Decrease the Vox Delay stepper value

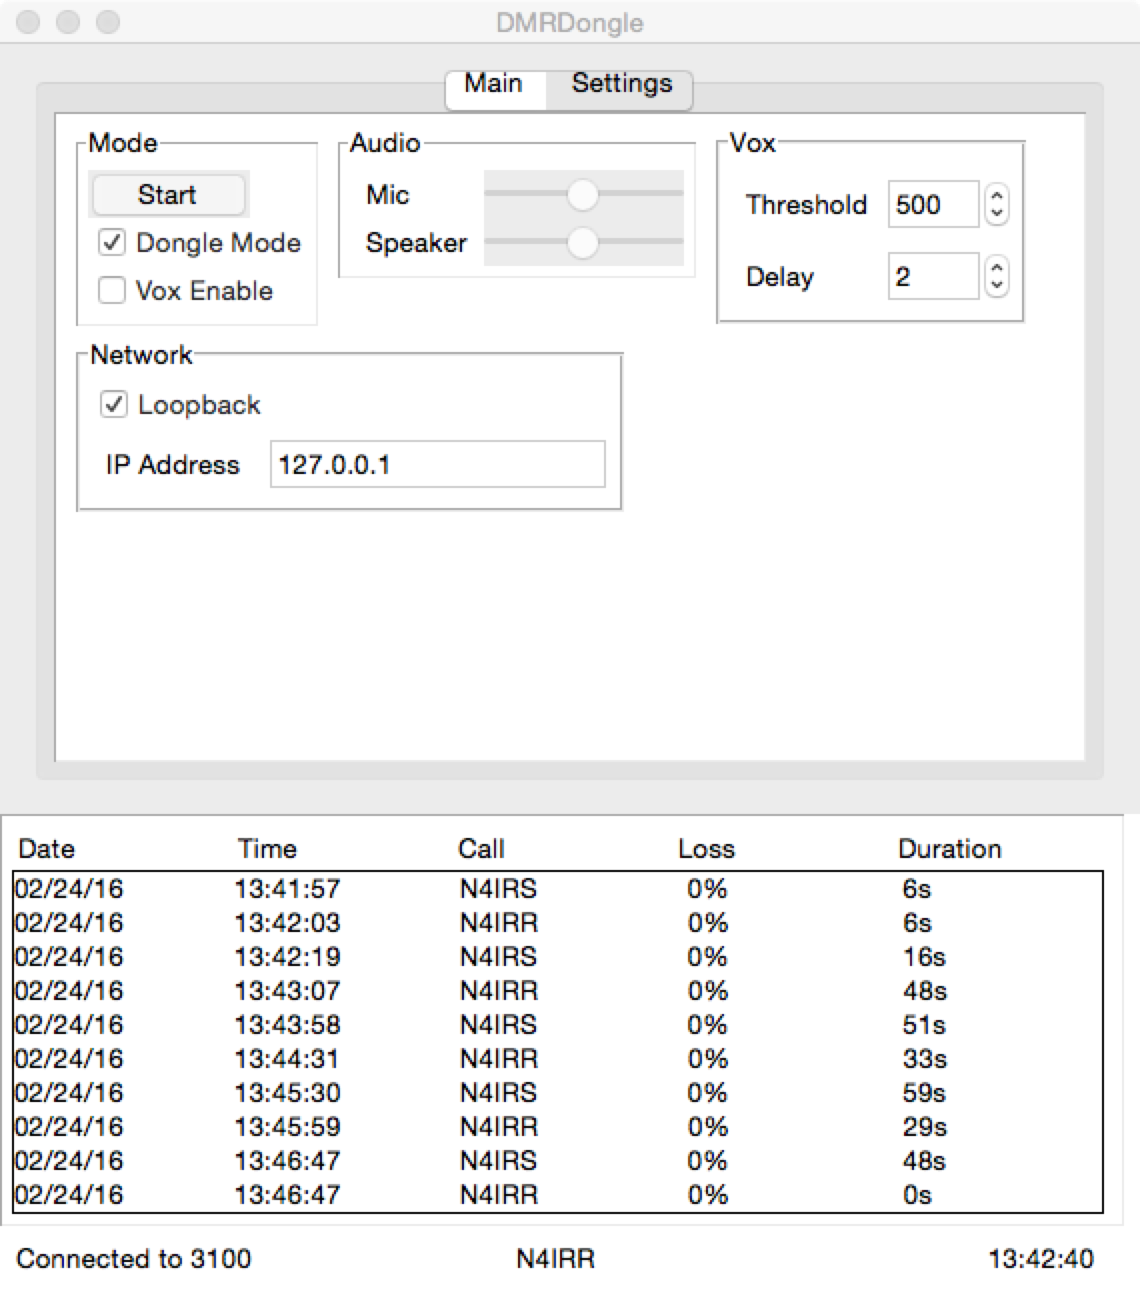996,286
